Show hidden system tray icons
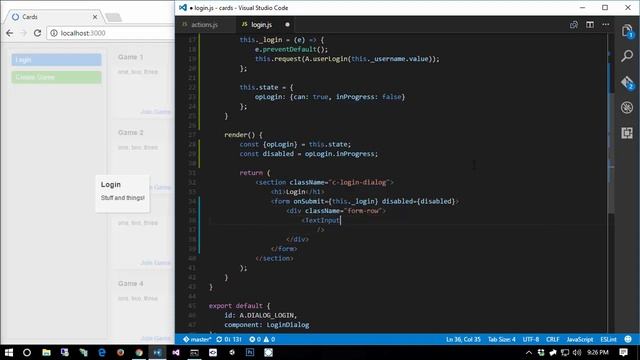This screenshot has height=360, width=640. (x=529, y=352)
